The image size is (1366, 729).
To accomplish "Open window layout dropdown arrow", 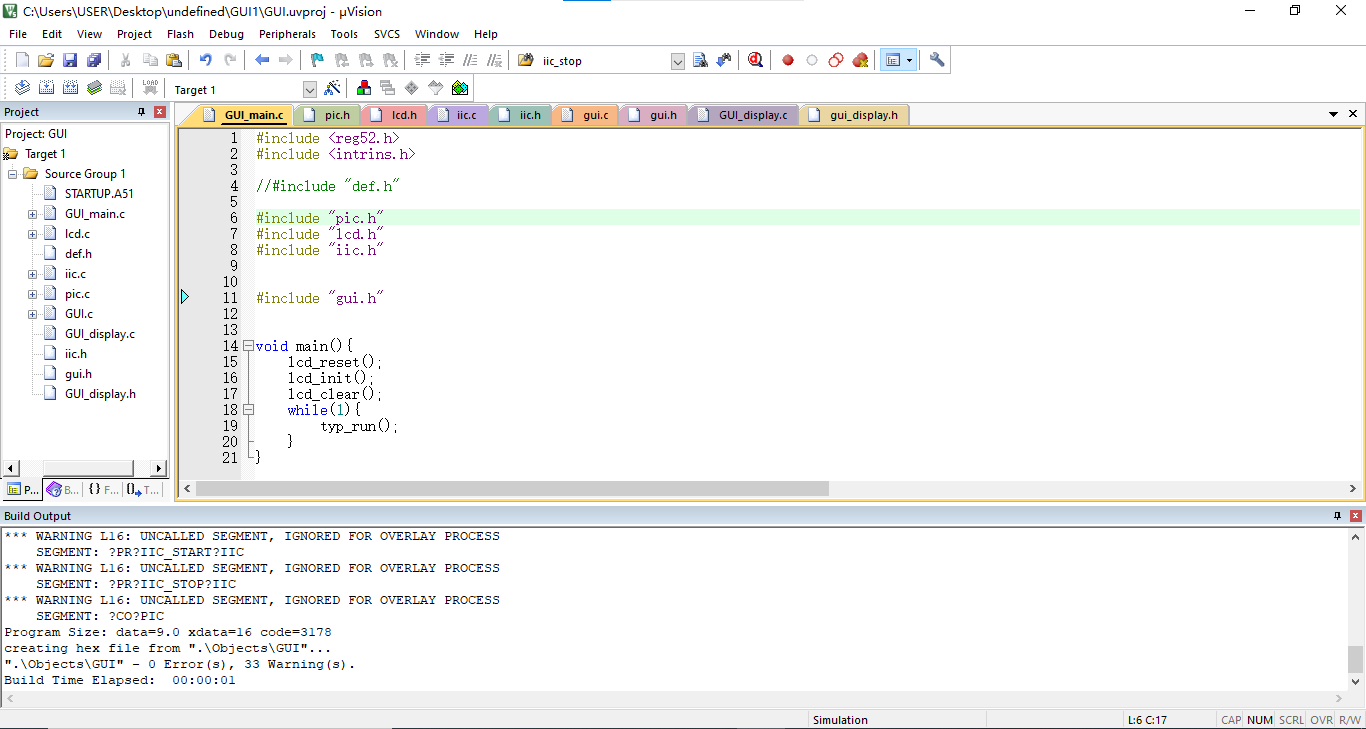I will click(909, 60).
